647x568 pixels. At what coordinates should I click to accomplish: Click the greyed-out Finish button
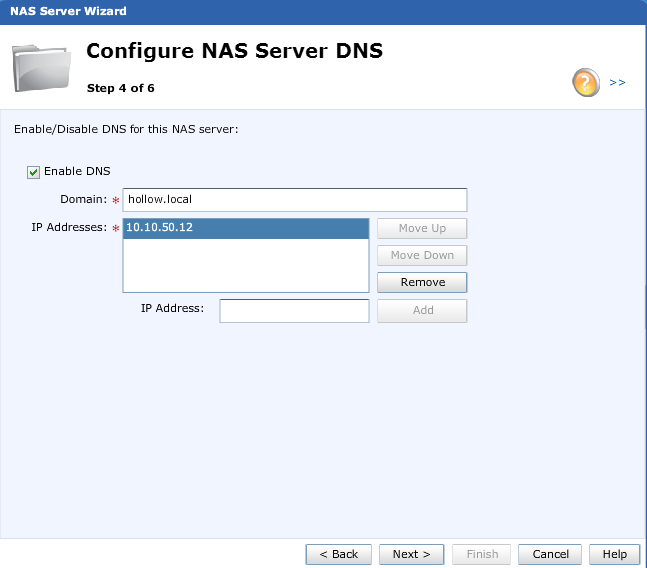click(482, 554)
